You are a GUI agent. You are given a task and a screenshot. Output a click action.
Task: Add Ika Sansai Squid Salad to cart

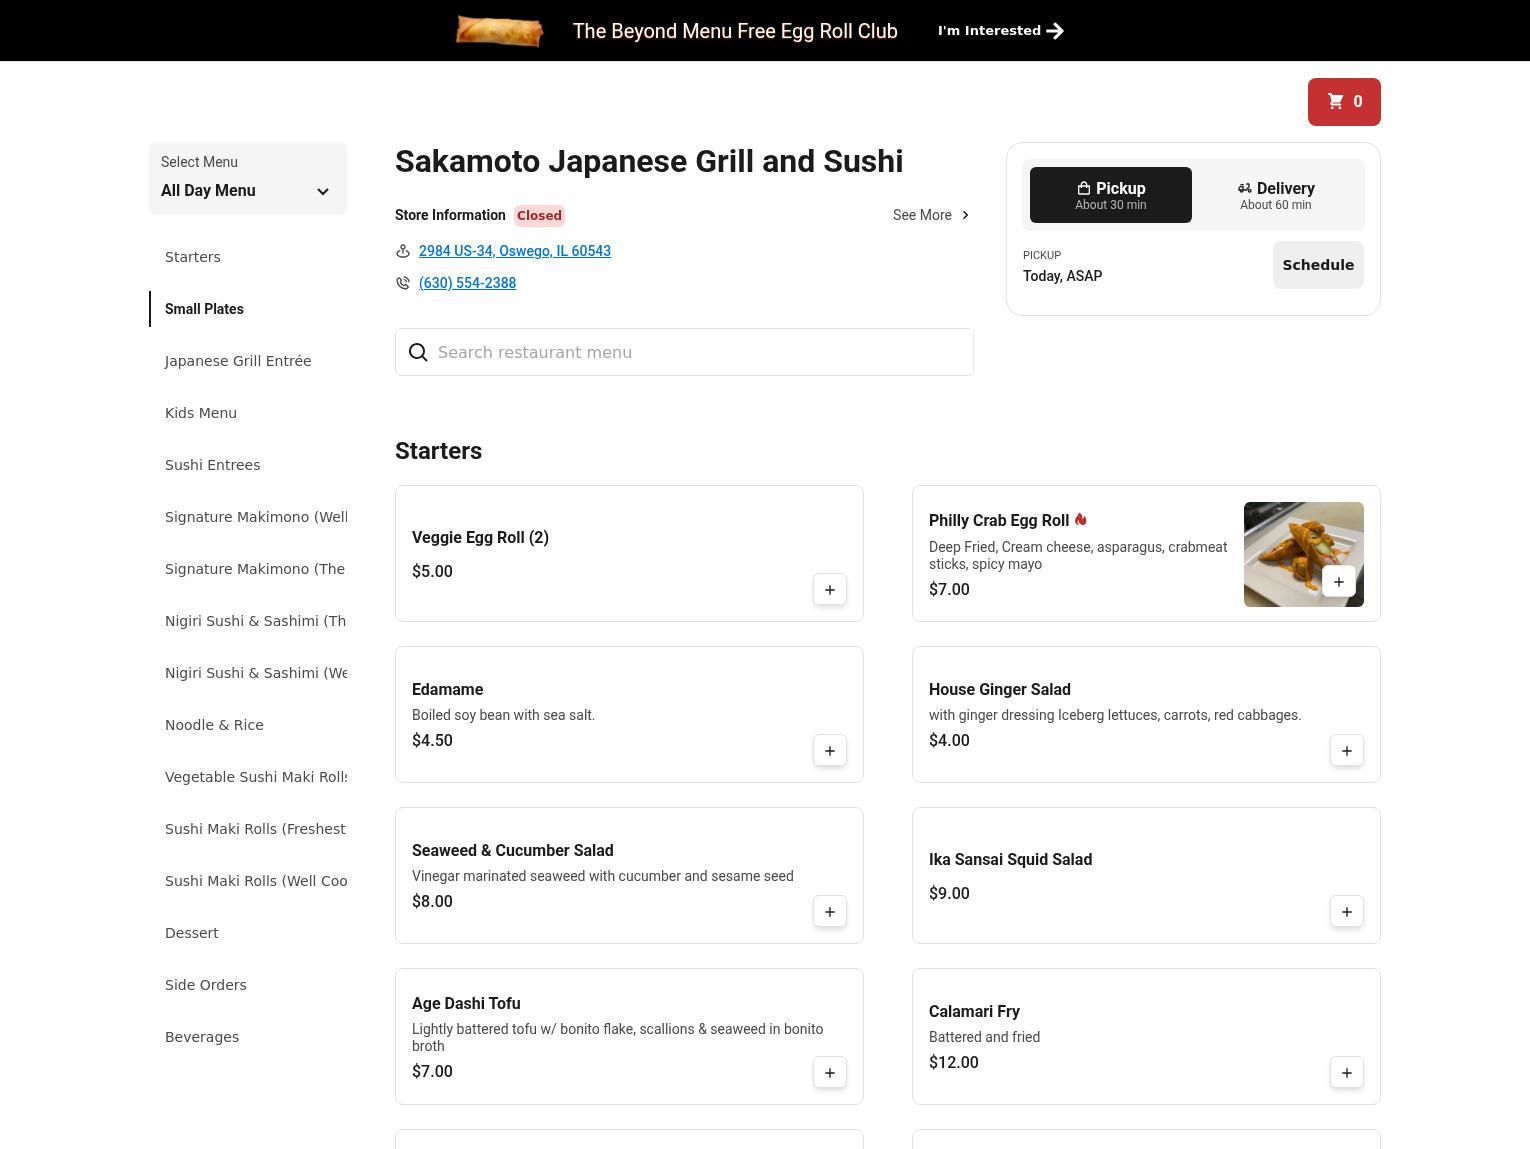tap(1346, 912)
